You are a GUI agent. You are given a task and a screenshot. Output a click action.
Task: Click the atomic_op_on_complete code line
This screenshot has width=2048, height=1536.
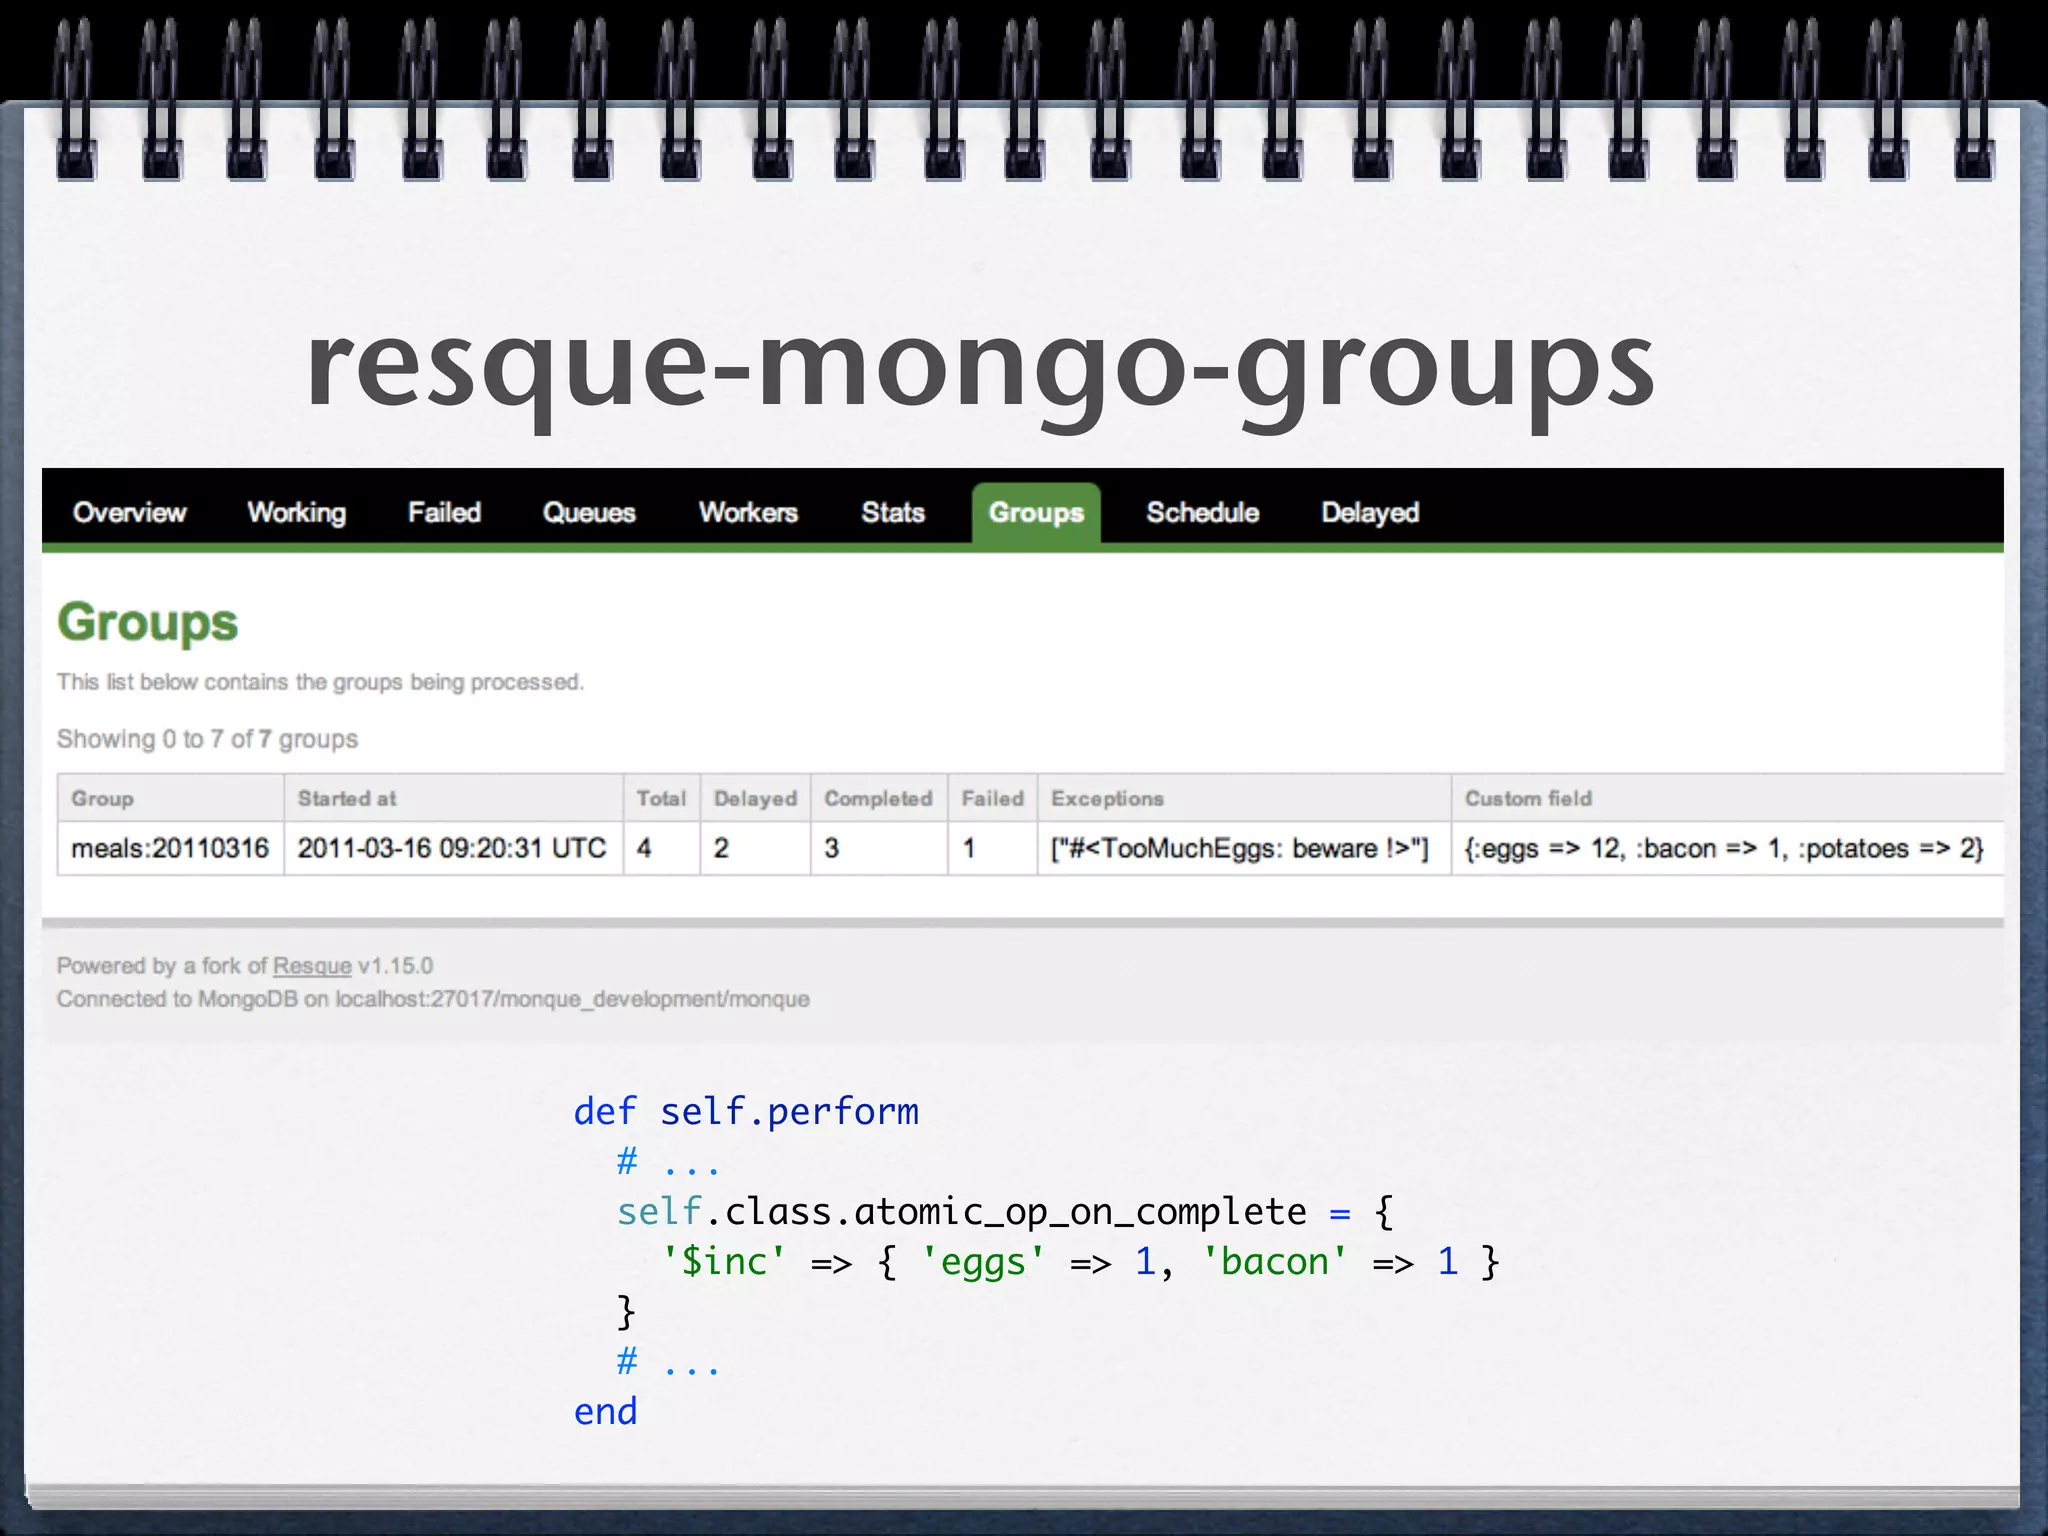click(1004, 1212)
